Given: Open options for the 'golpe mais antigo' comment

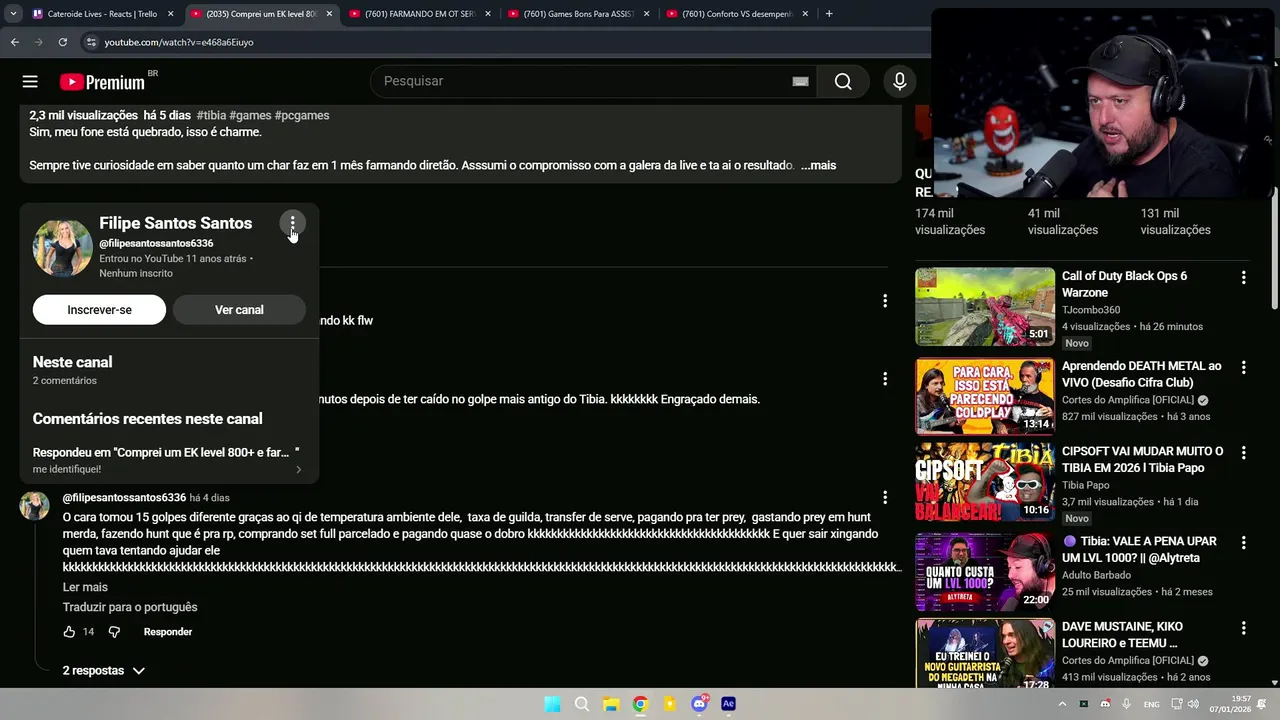Looking at the screenshot, I should pos(884,379).
